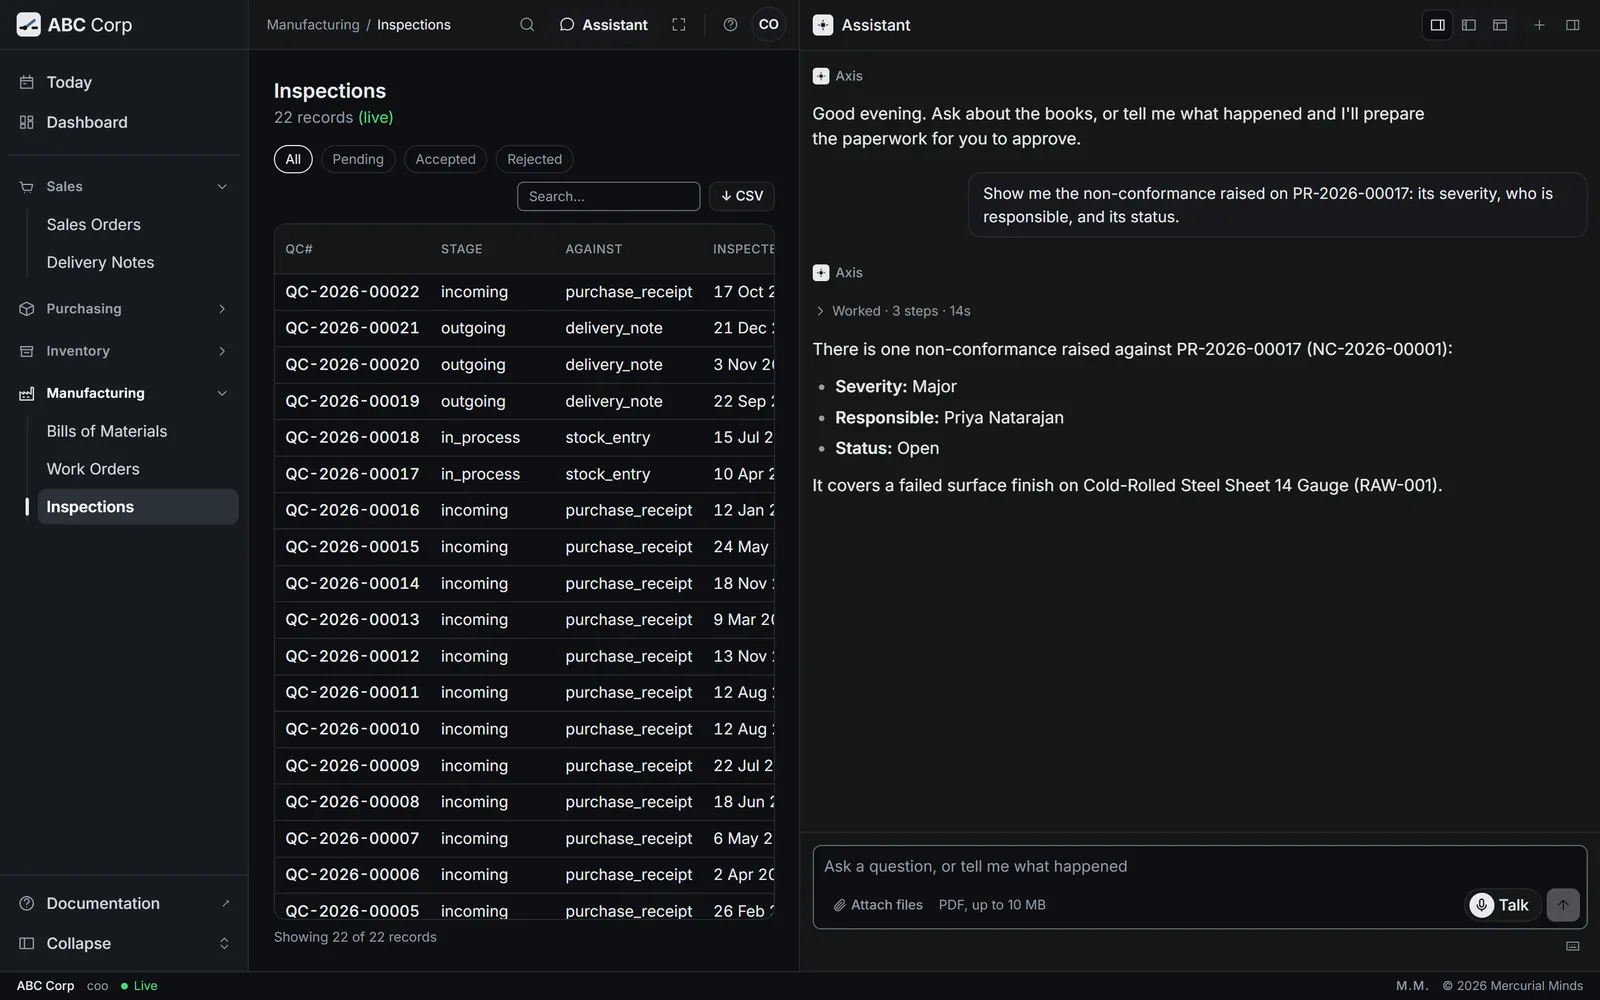Select right-side panel layout icon
Image resolution: width=1600 pixels, height=1000 pixels.
point(1438,25)
